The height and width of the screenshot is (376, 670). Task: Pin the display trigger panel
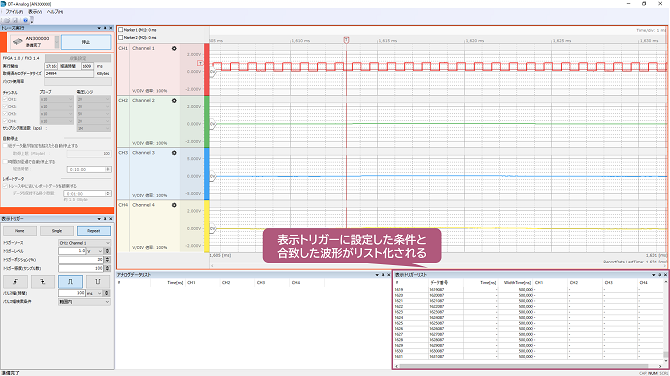click(x=105, y=219)
